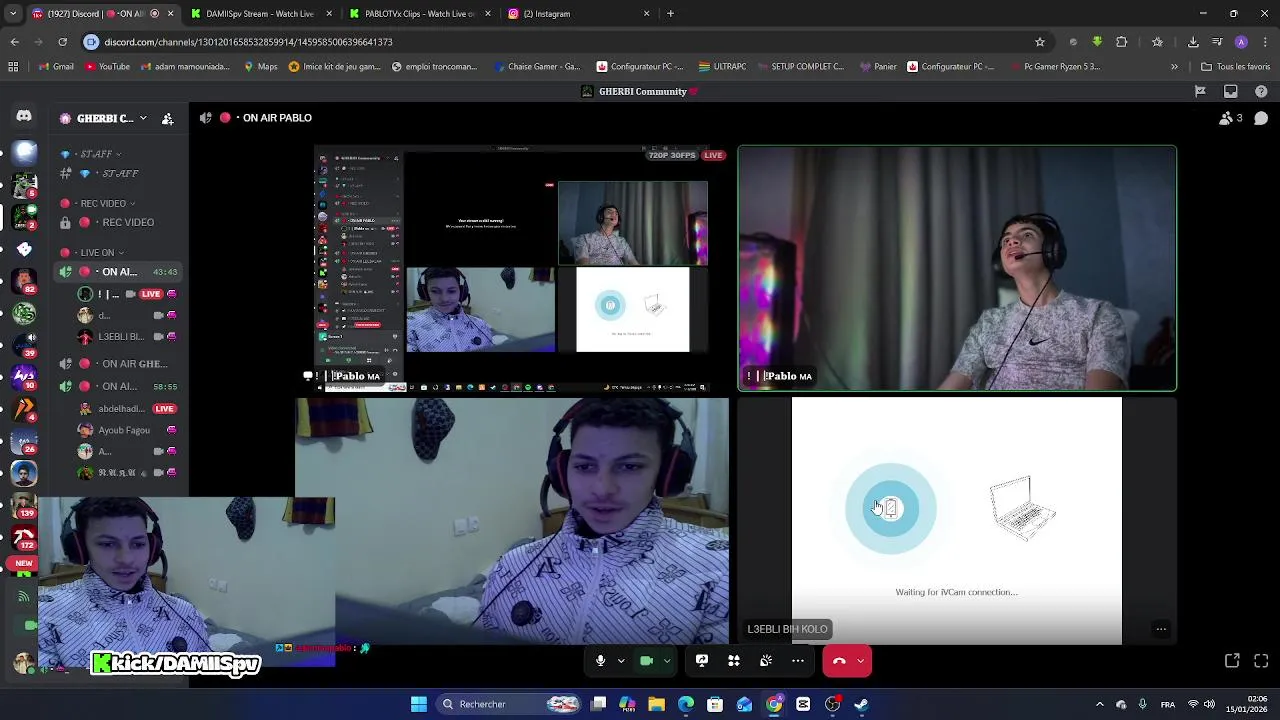This screenshot has width=1280, height=720.
Task: Open a new Chrome tab
Action: coord(670,14)
